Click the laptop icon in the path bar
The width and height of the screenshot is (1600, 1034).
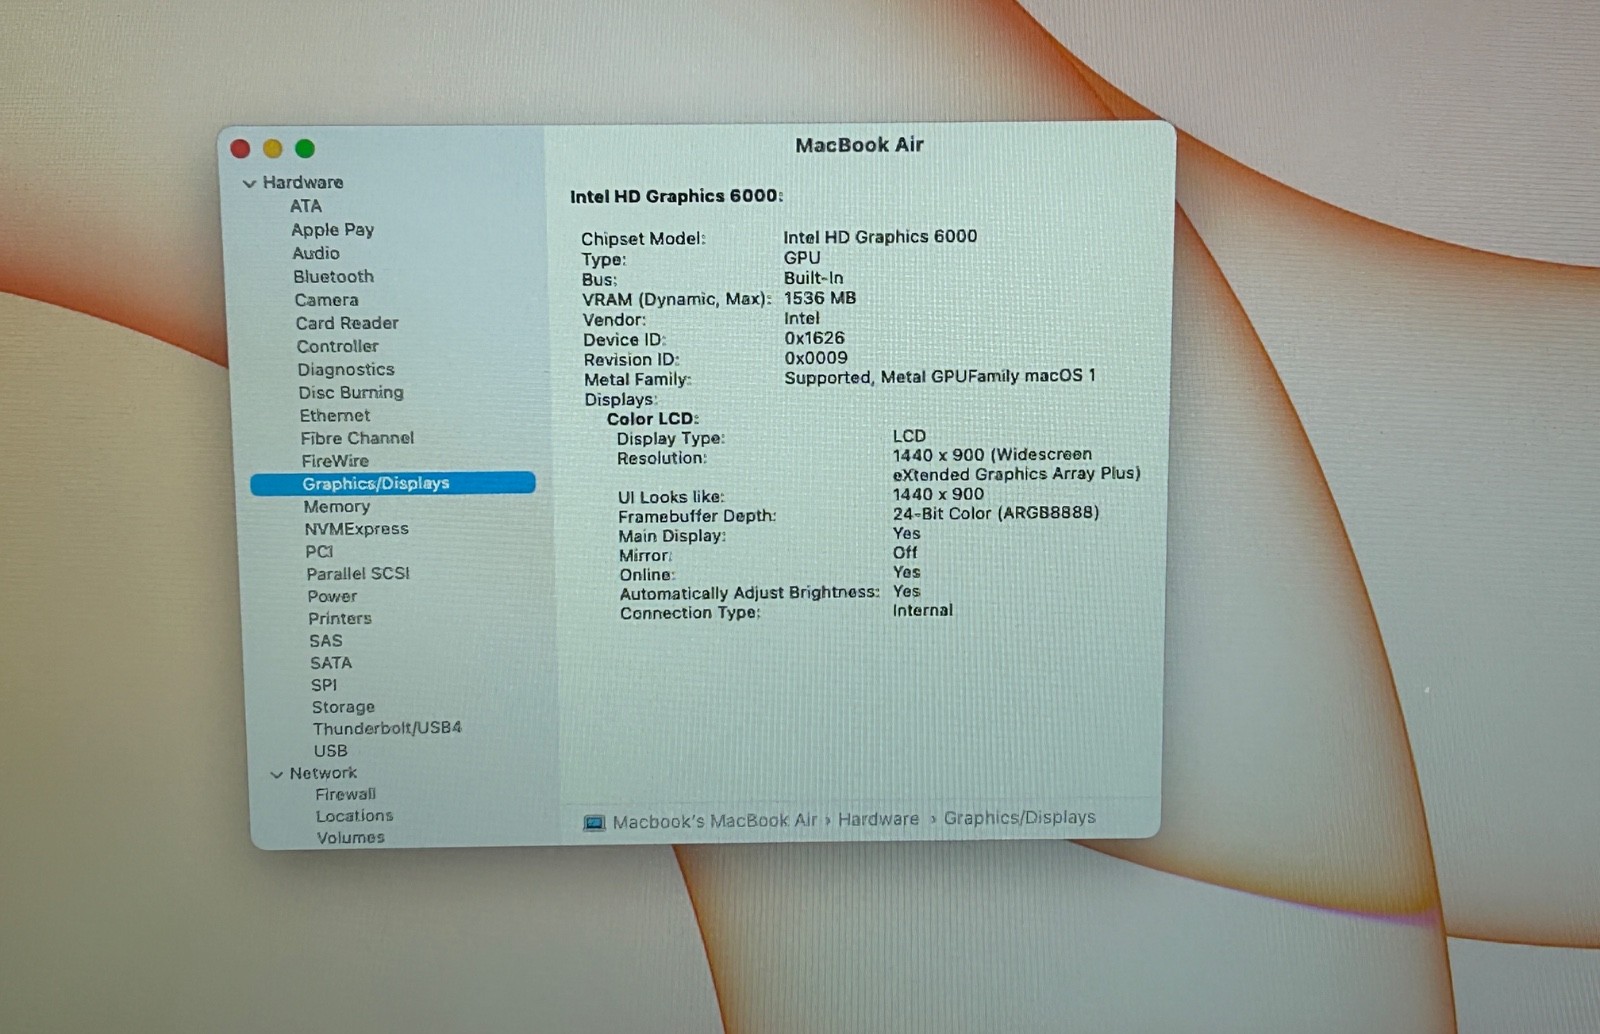pyautogui.click(x=594, y=823)
